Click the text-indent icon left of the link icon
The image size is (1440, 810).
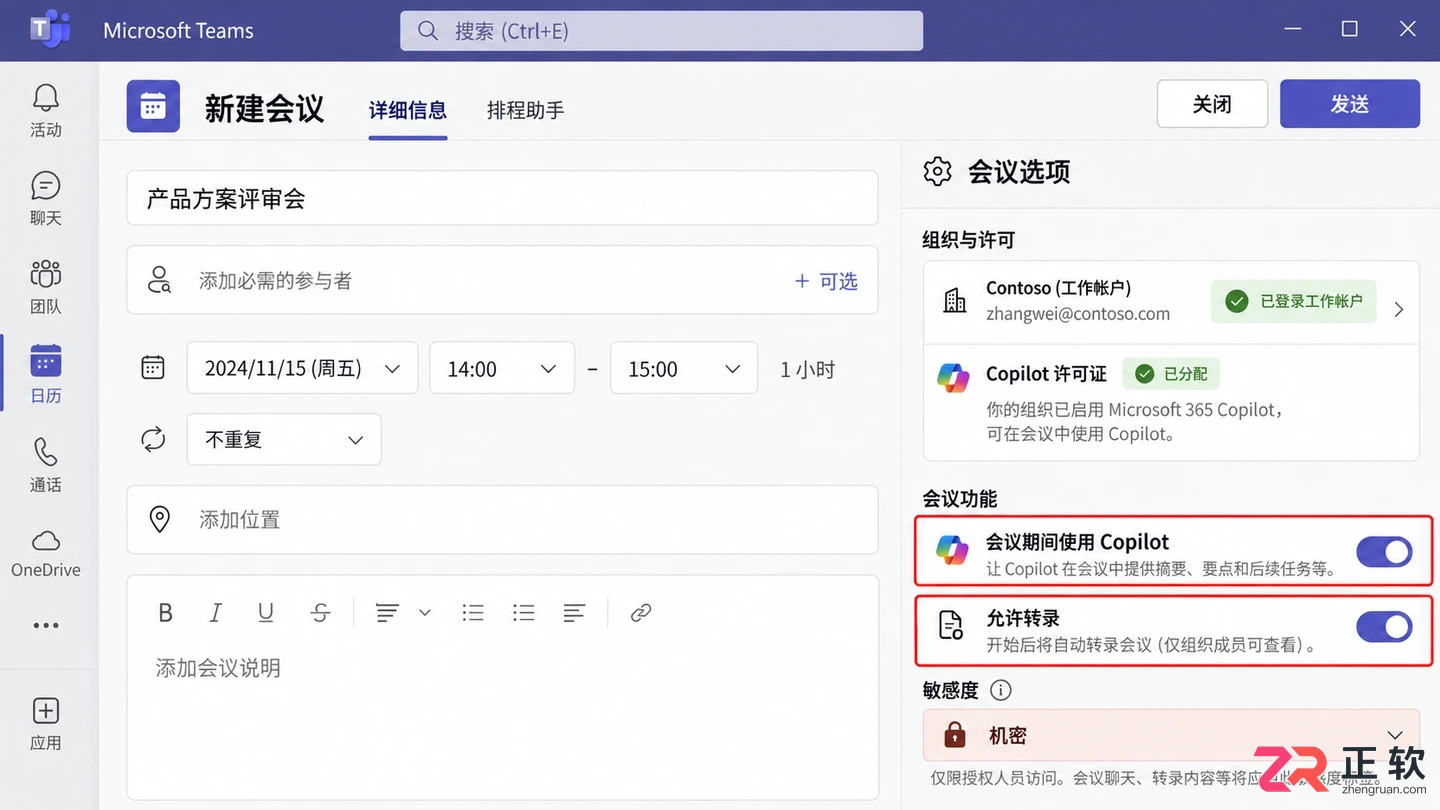(x=573, y=613)
